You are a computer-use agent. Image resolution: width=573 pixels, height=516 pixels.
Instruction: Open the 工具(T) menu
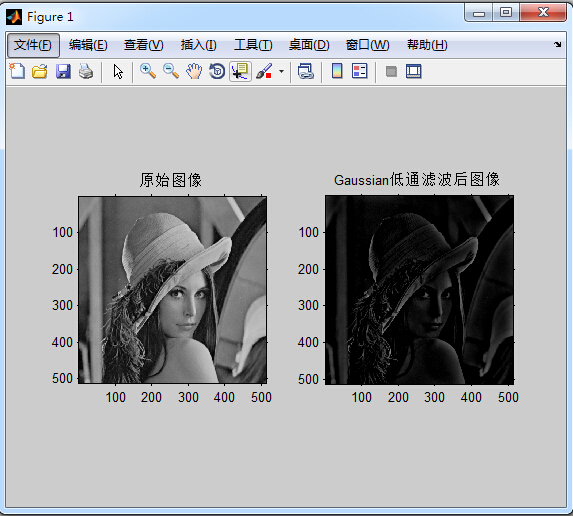tap(253, 45)
